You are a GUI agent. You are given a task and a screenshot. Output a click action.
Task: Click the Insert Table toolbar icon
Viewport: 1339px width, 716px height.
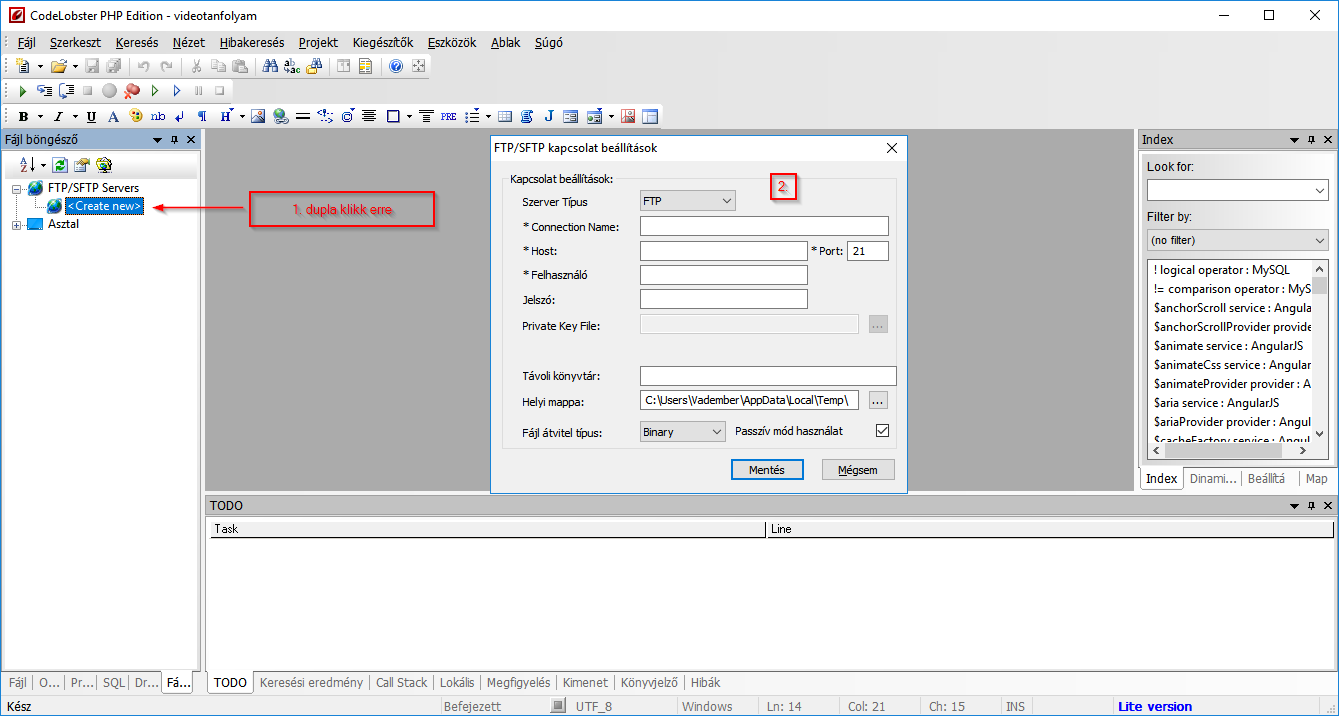pyautogui.click(x=505, y=116)
